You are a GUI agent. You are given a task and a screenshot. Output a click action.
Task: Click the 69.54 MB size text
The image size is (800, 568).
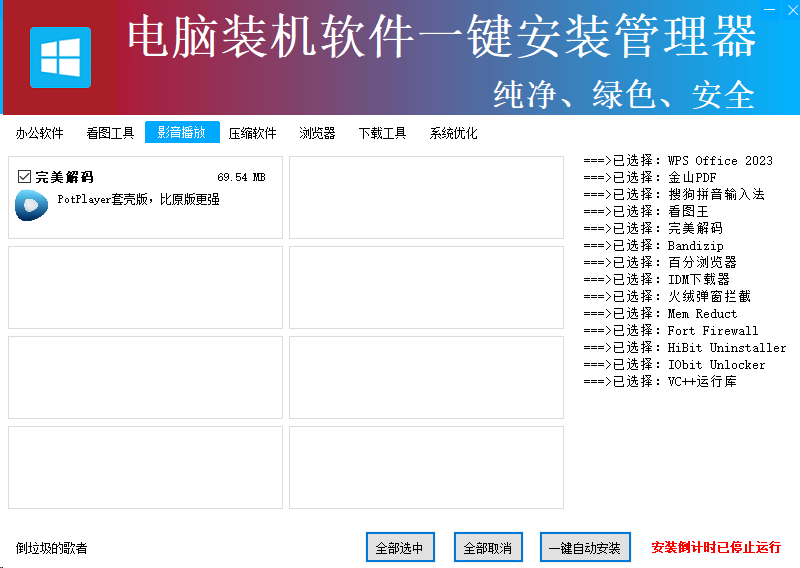(x=241, y=177)
